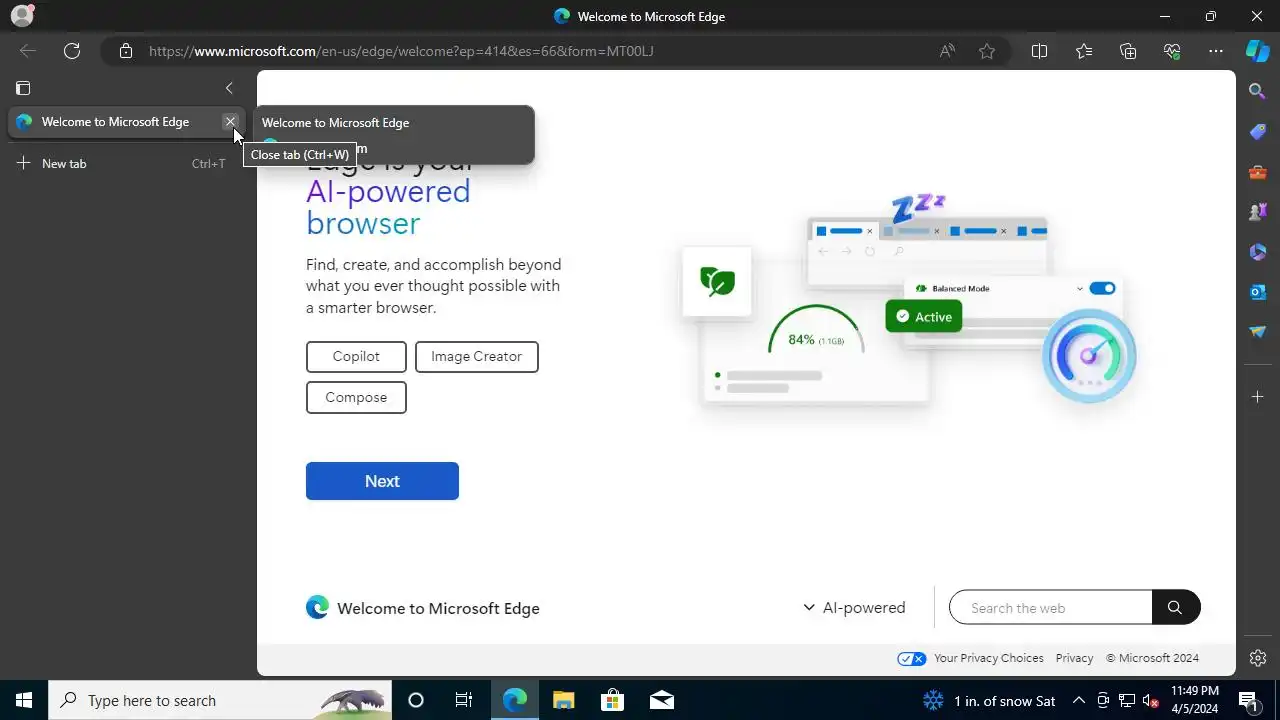Open sidebar Games chess icon
Viewport: 1280px width, 720px height.
[1258, 212]
